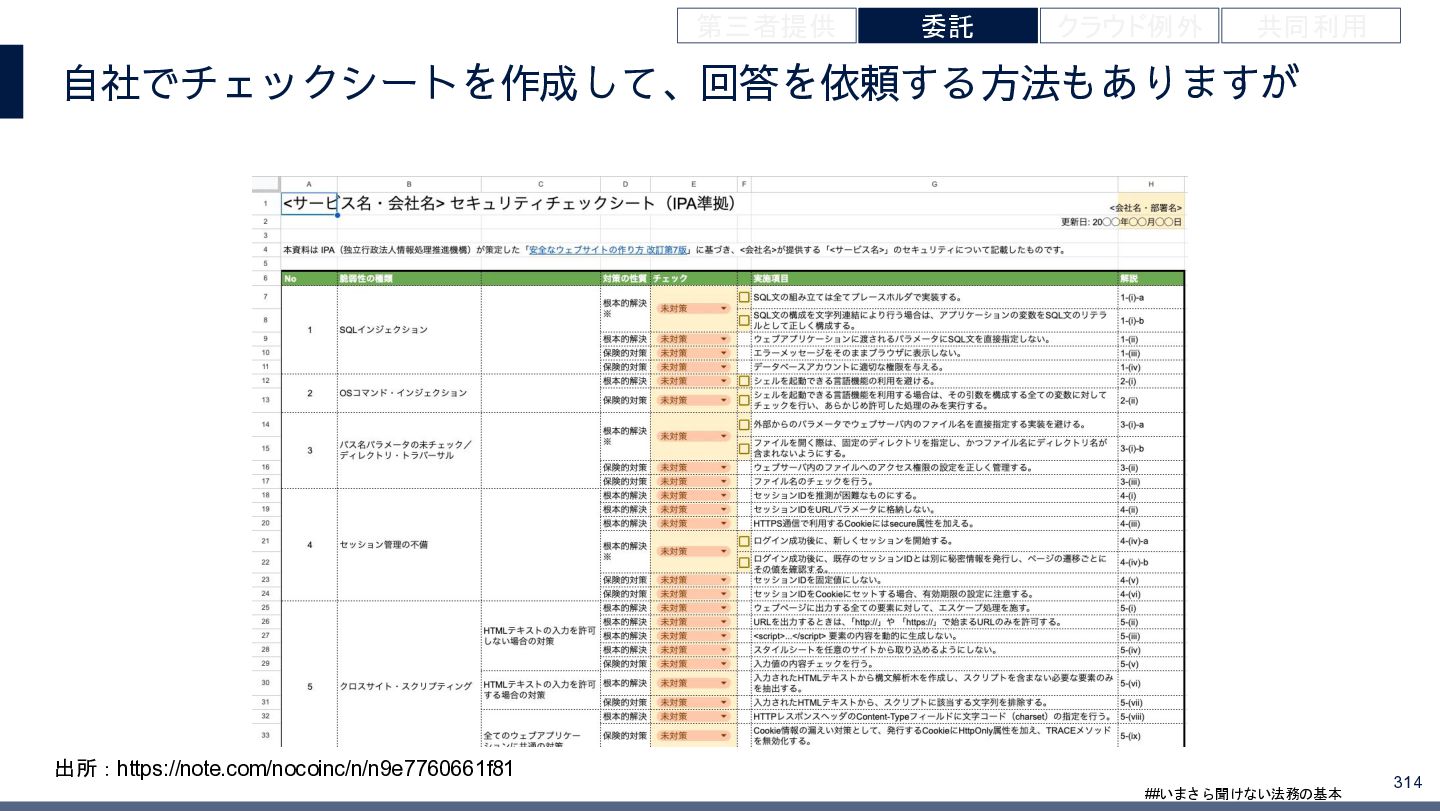Open 未対策 dropdown for 'セッションIDを固定値にしない'
Viewport: 1440px width, 811px height.
[693, 580]
